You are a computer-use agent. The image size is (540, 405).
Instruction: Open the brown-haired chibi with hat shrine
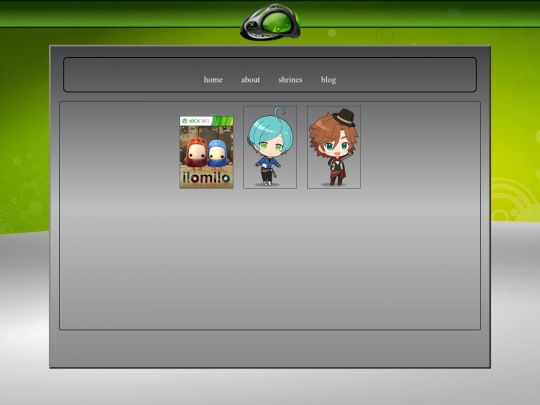[x=334, y=147]
